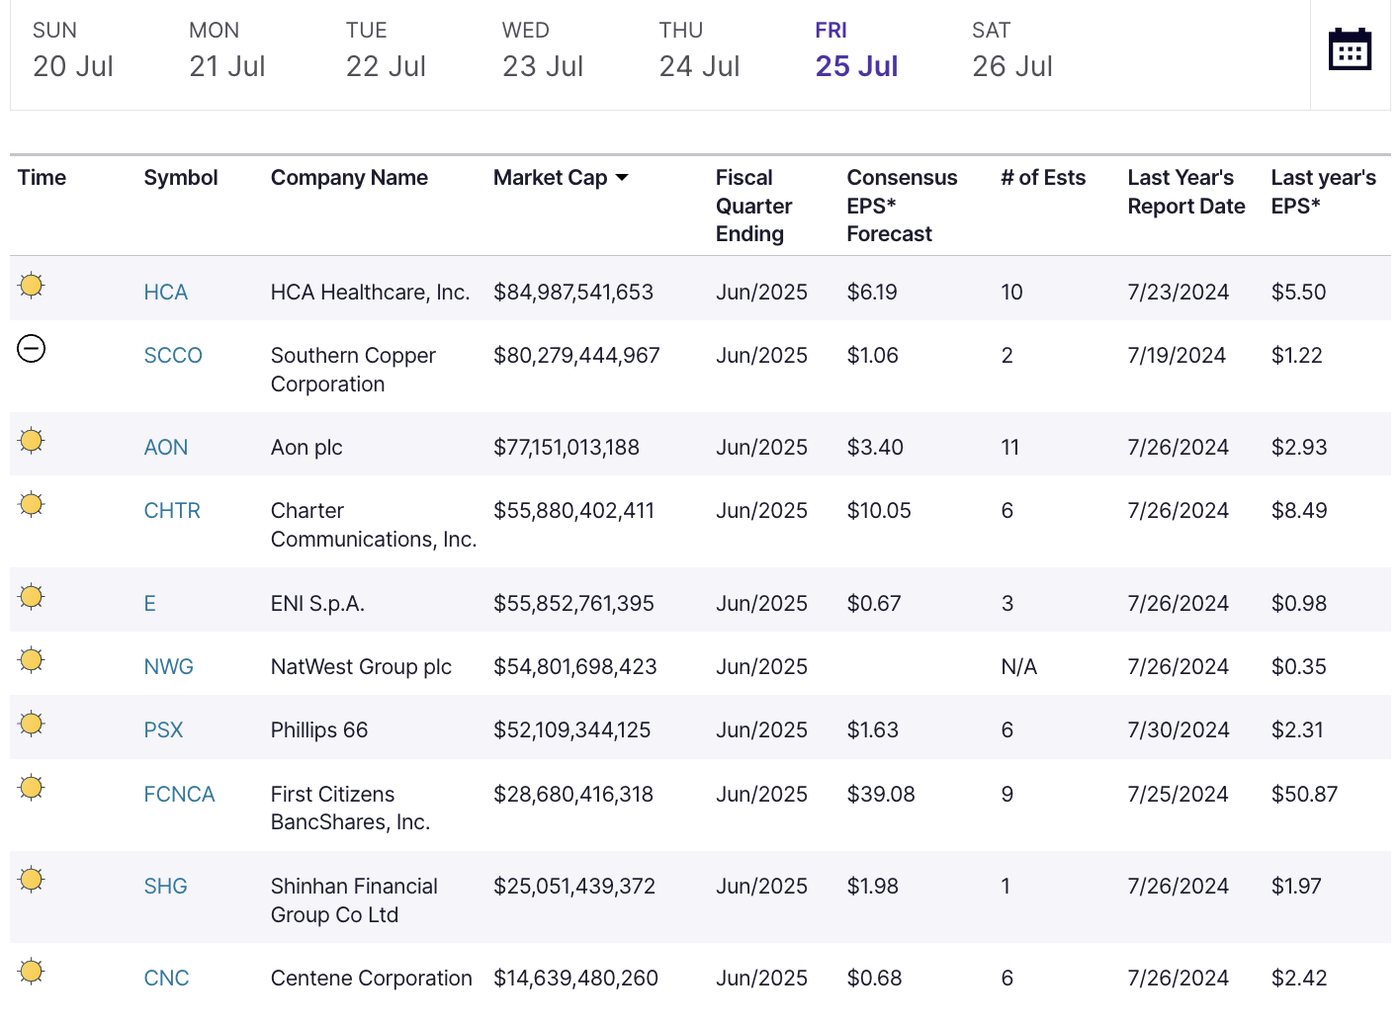
Task: Click the 7/30/2024 report date
Action: click(1178, 730)
